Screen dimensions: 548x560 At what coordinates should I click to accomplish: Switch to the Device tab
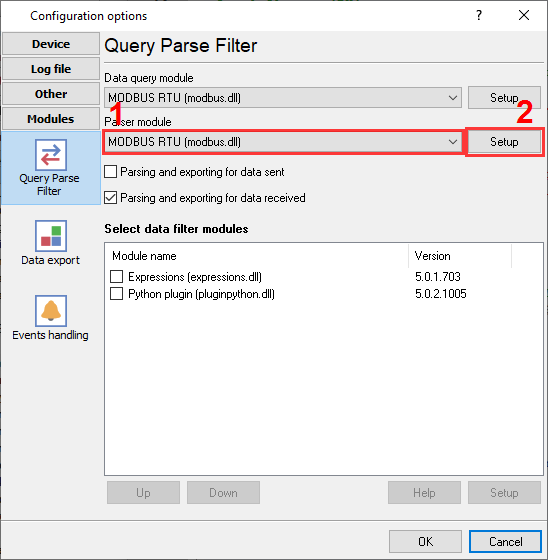coord(51,44)
